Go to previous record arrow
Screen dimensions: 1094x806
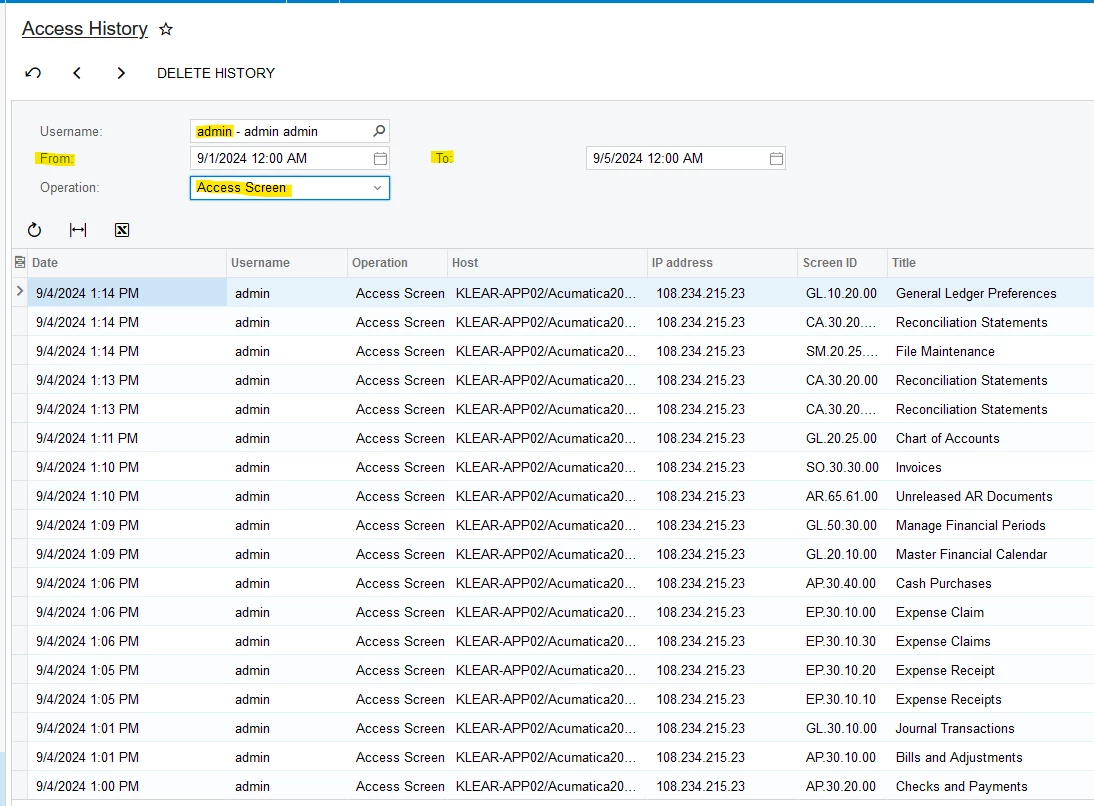click(77, 73)
